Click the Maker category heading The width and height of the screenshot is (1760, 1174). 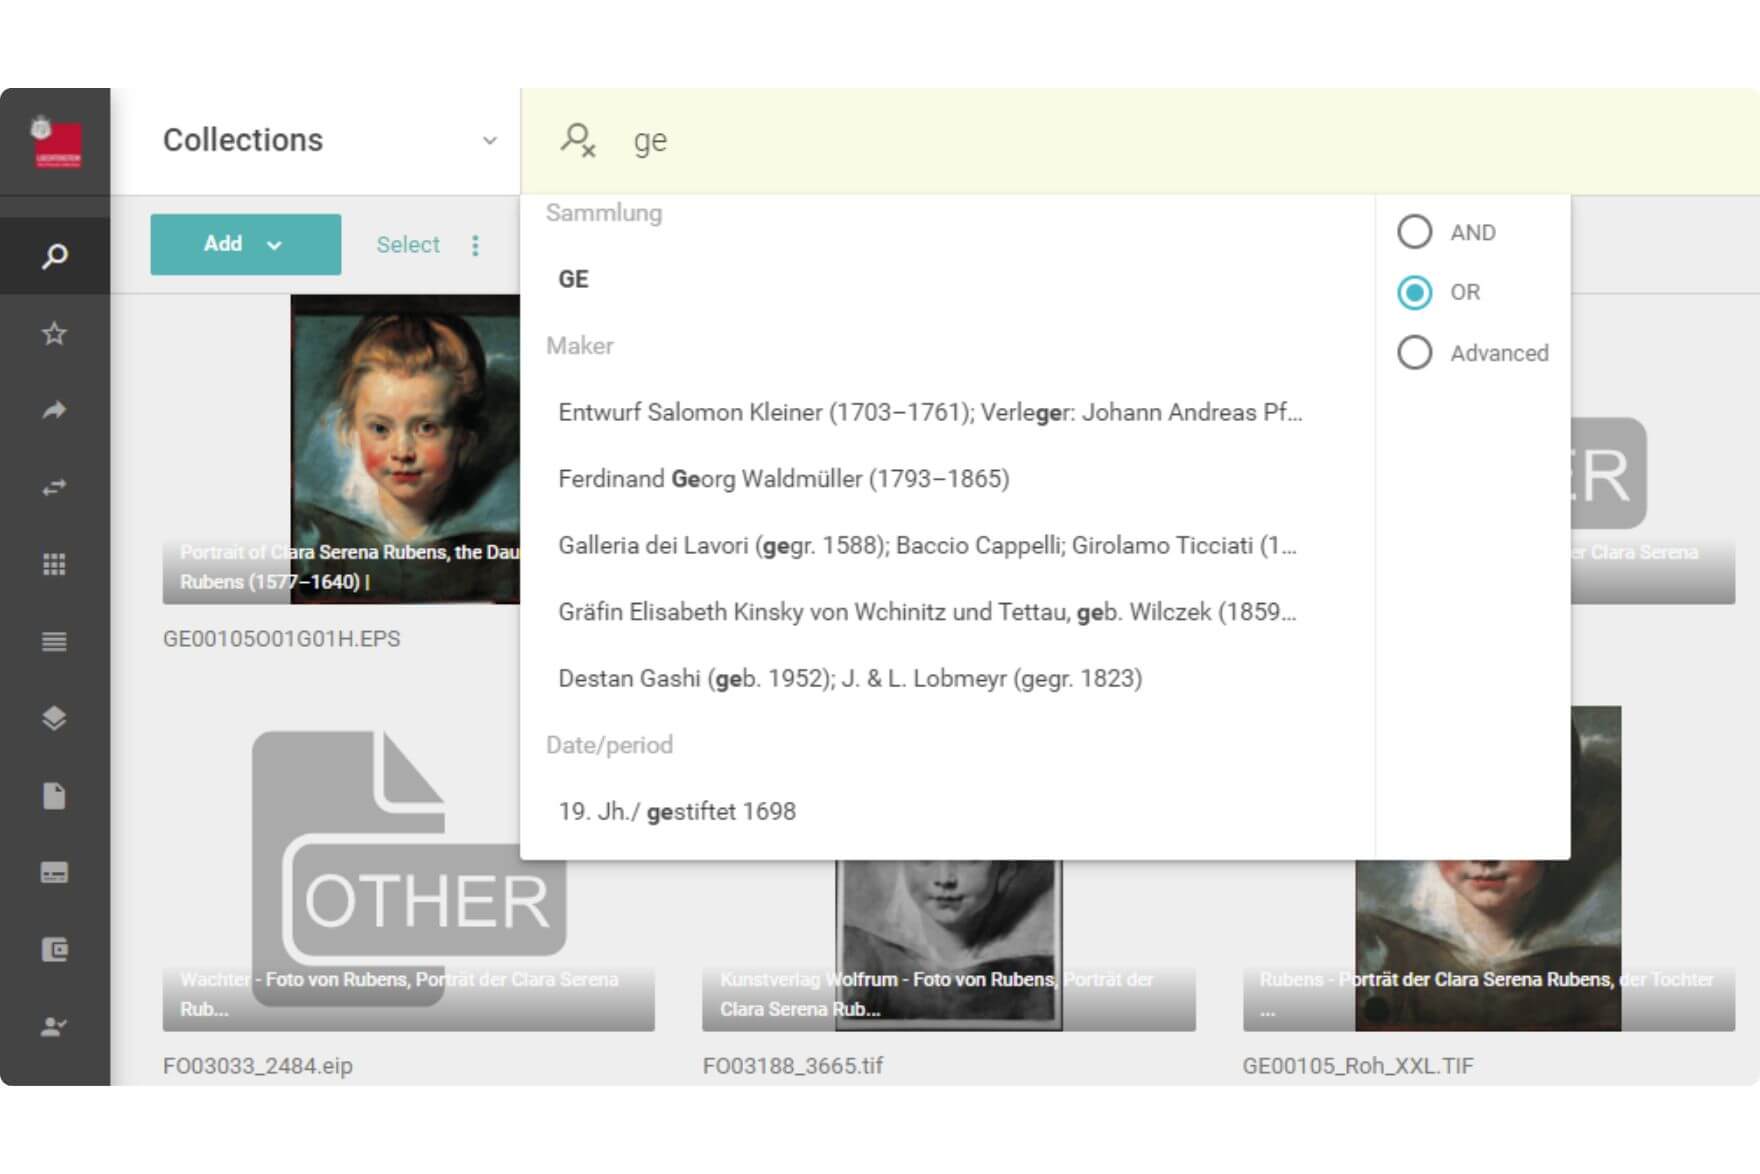[580, 346]
